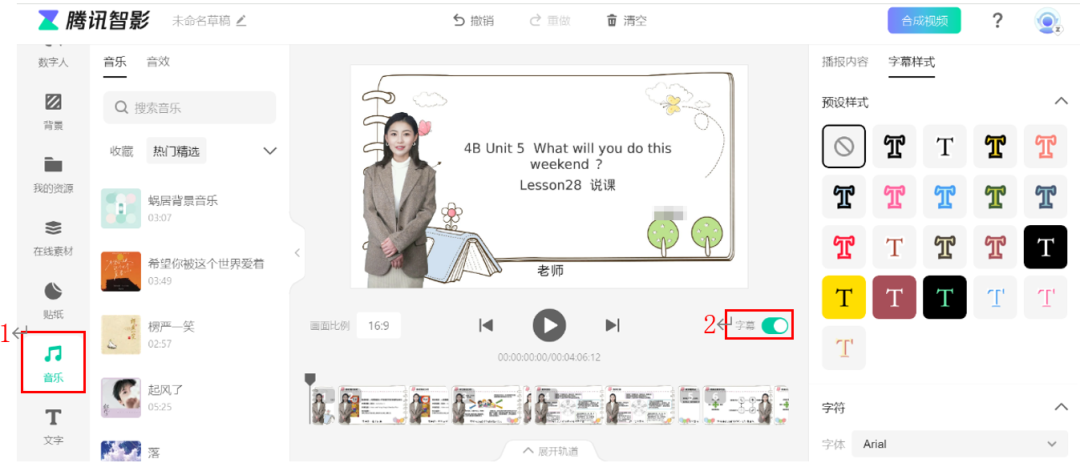Choose yellow fill black outline T preset

click(x=995, y=146)
